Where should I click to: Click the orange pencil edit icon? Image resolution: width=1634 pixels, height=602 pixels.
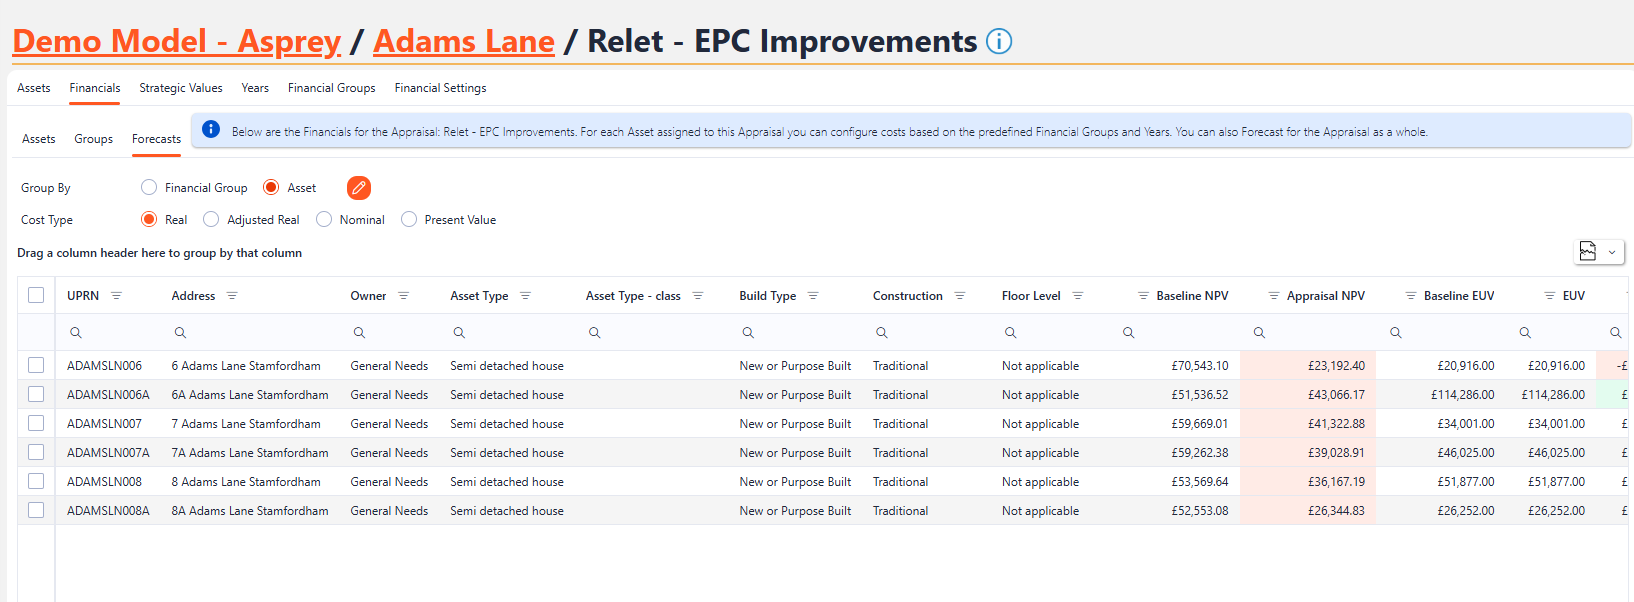coord(359,188)
